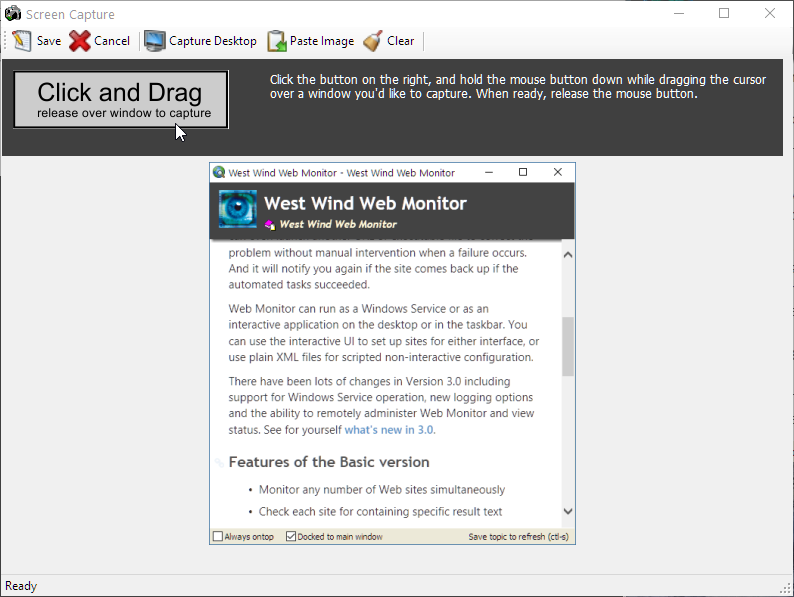Click the red X Cancel icon
The image size is (794, 597).
[x=80, y=41]
